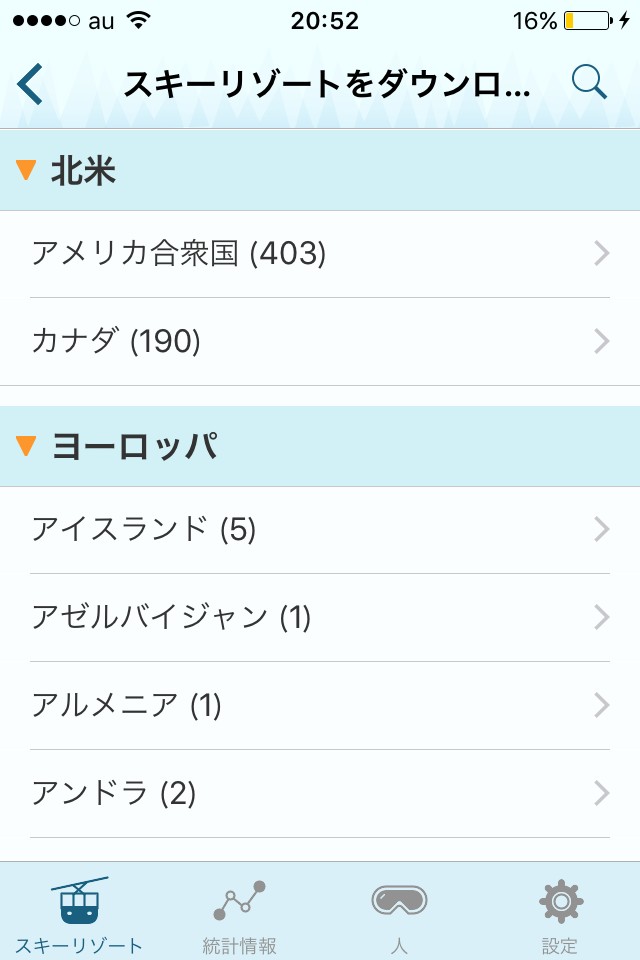Collapse the ヨーロッパ section triangle

pyautogui.click(x=27, y=446)
